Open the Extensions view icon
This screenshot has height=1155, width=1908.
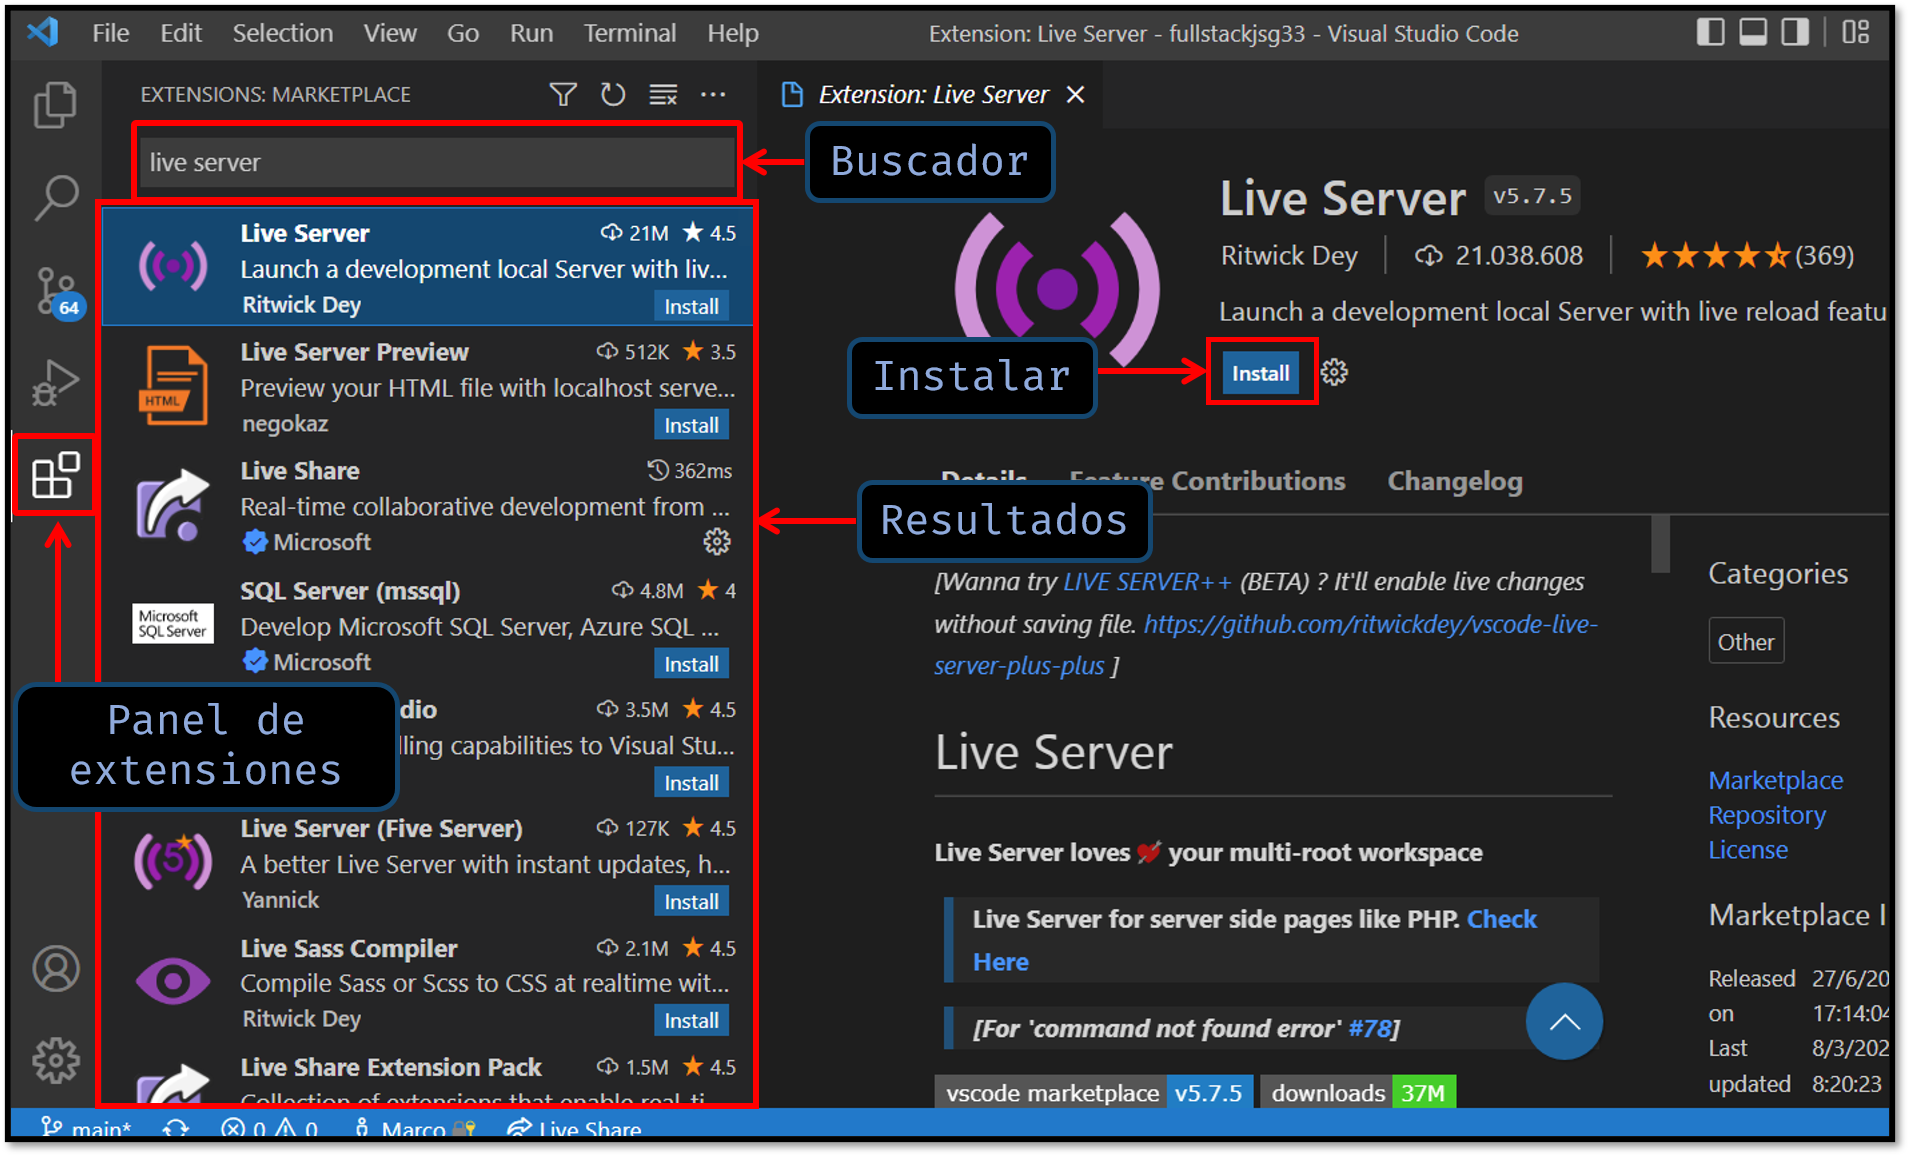click(55, 475)
